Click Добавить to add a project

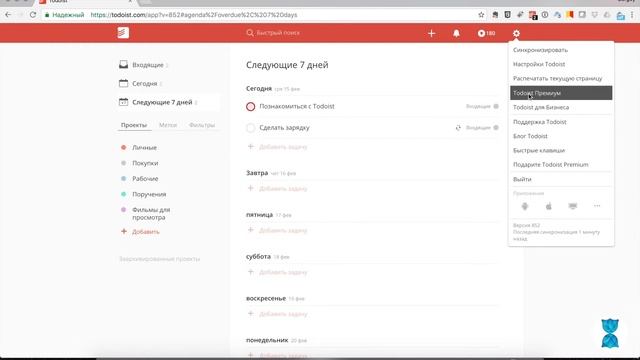tap(146, 231)
